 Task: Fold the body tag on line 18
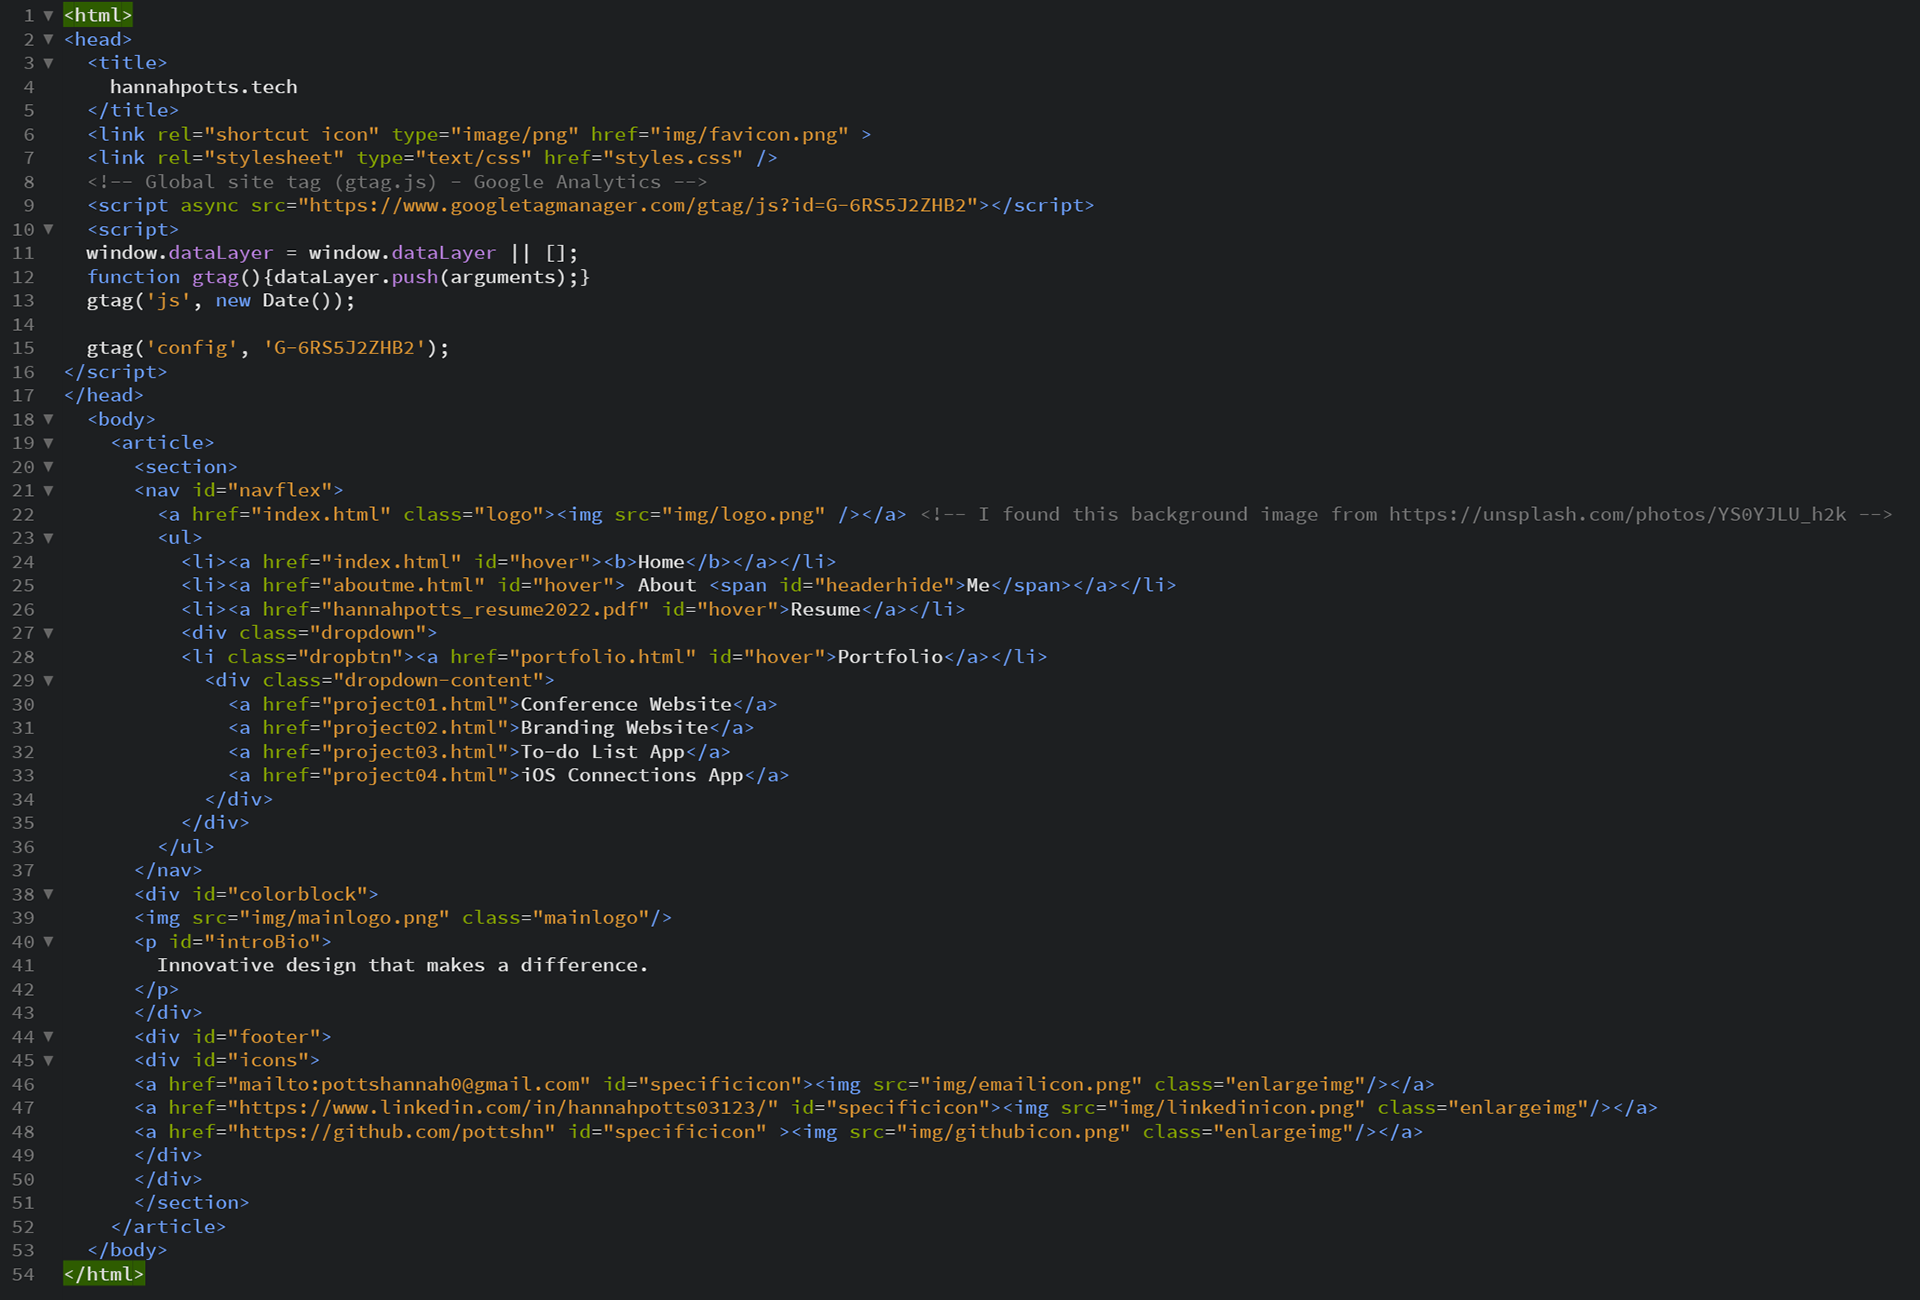pyautogui.click(x=48, y=419)
